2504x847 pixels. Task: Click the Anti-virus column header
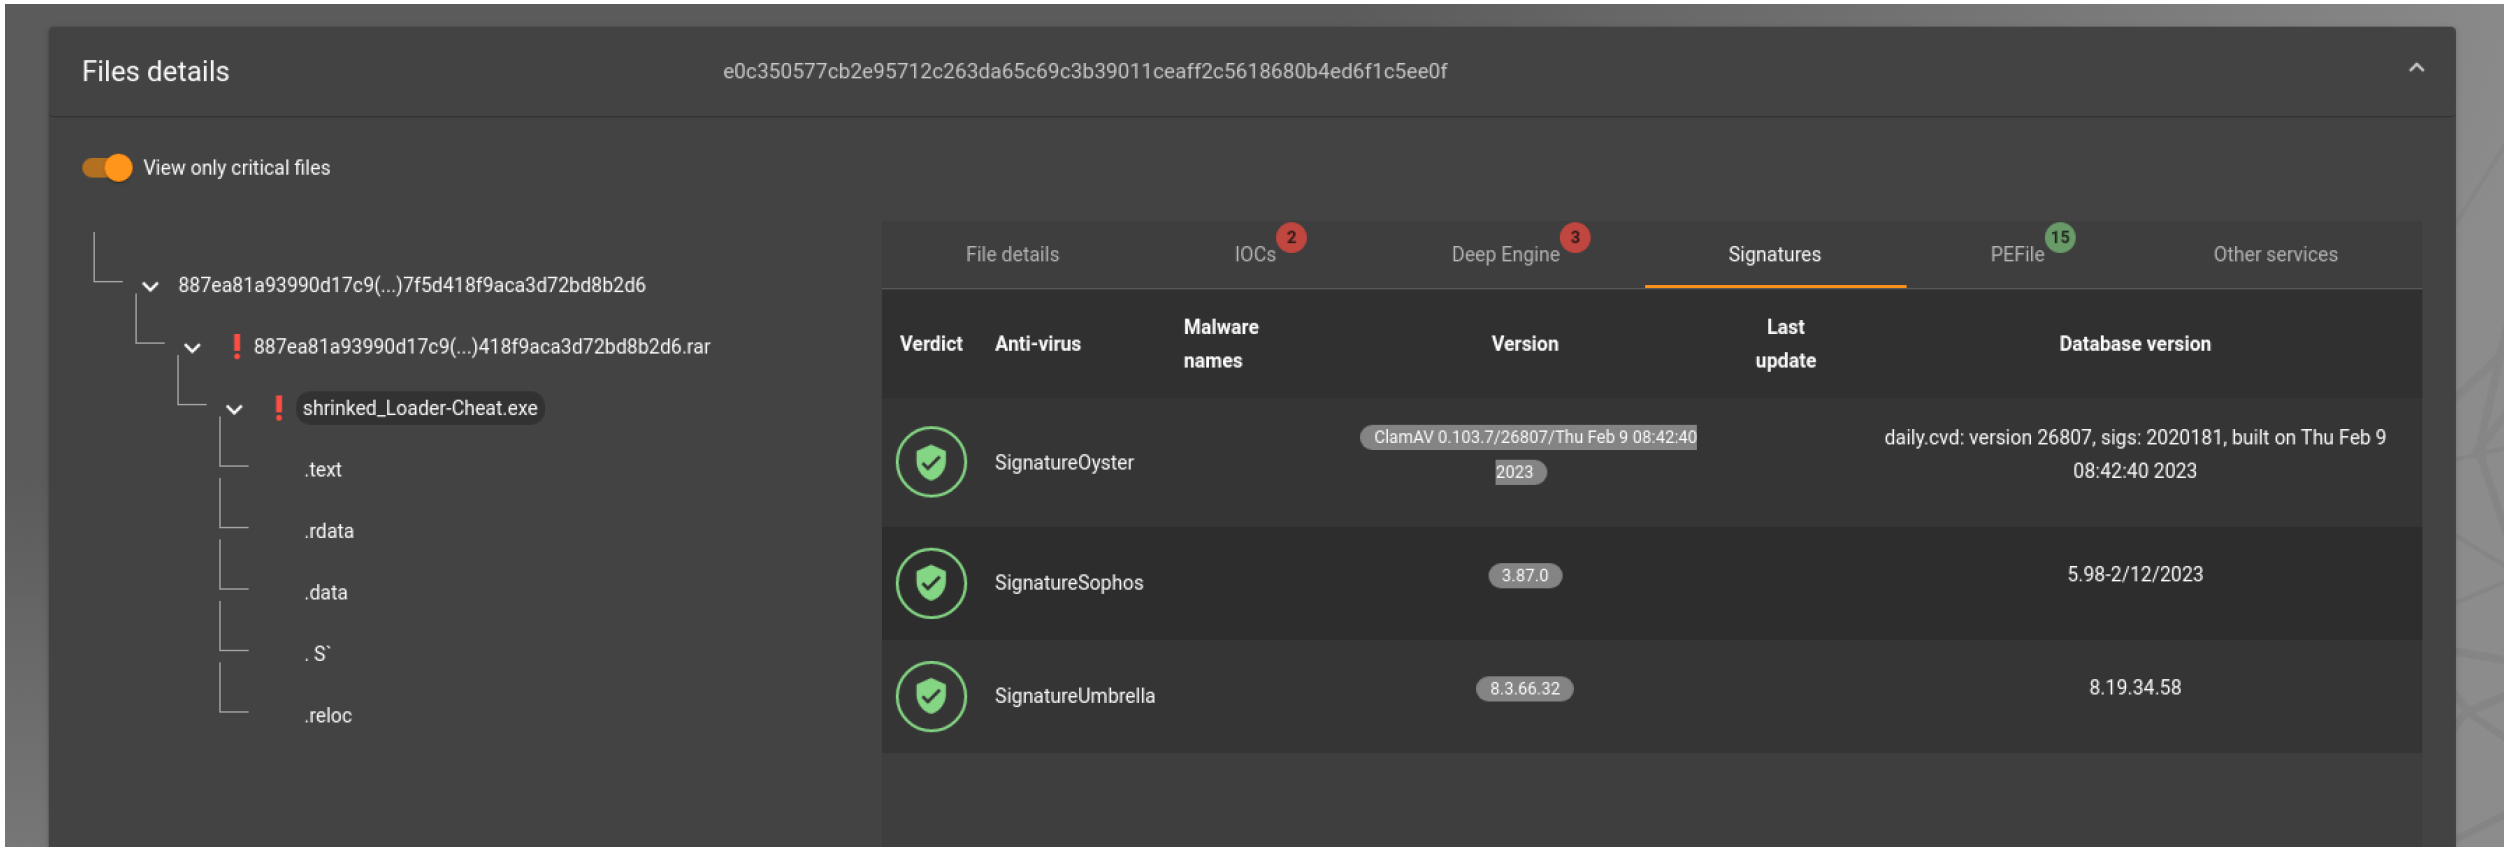[x=1038, y=343]
